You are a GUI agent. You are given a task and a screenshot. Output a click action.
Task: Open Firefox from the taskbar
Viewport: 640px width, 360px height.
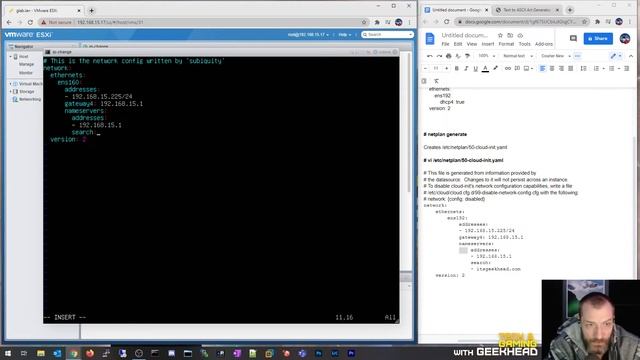click(90, 353)
